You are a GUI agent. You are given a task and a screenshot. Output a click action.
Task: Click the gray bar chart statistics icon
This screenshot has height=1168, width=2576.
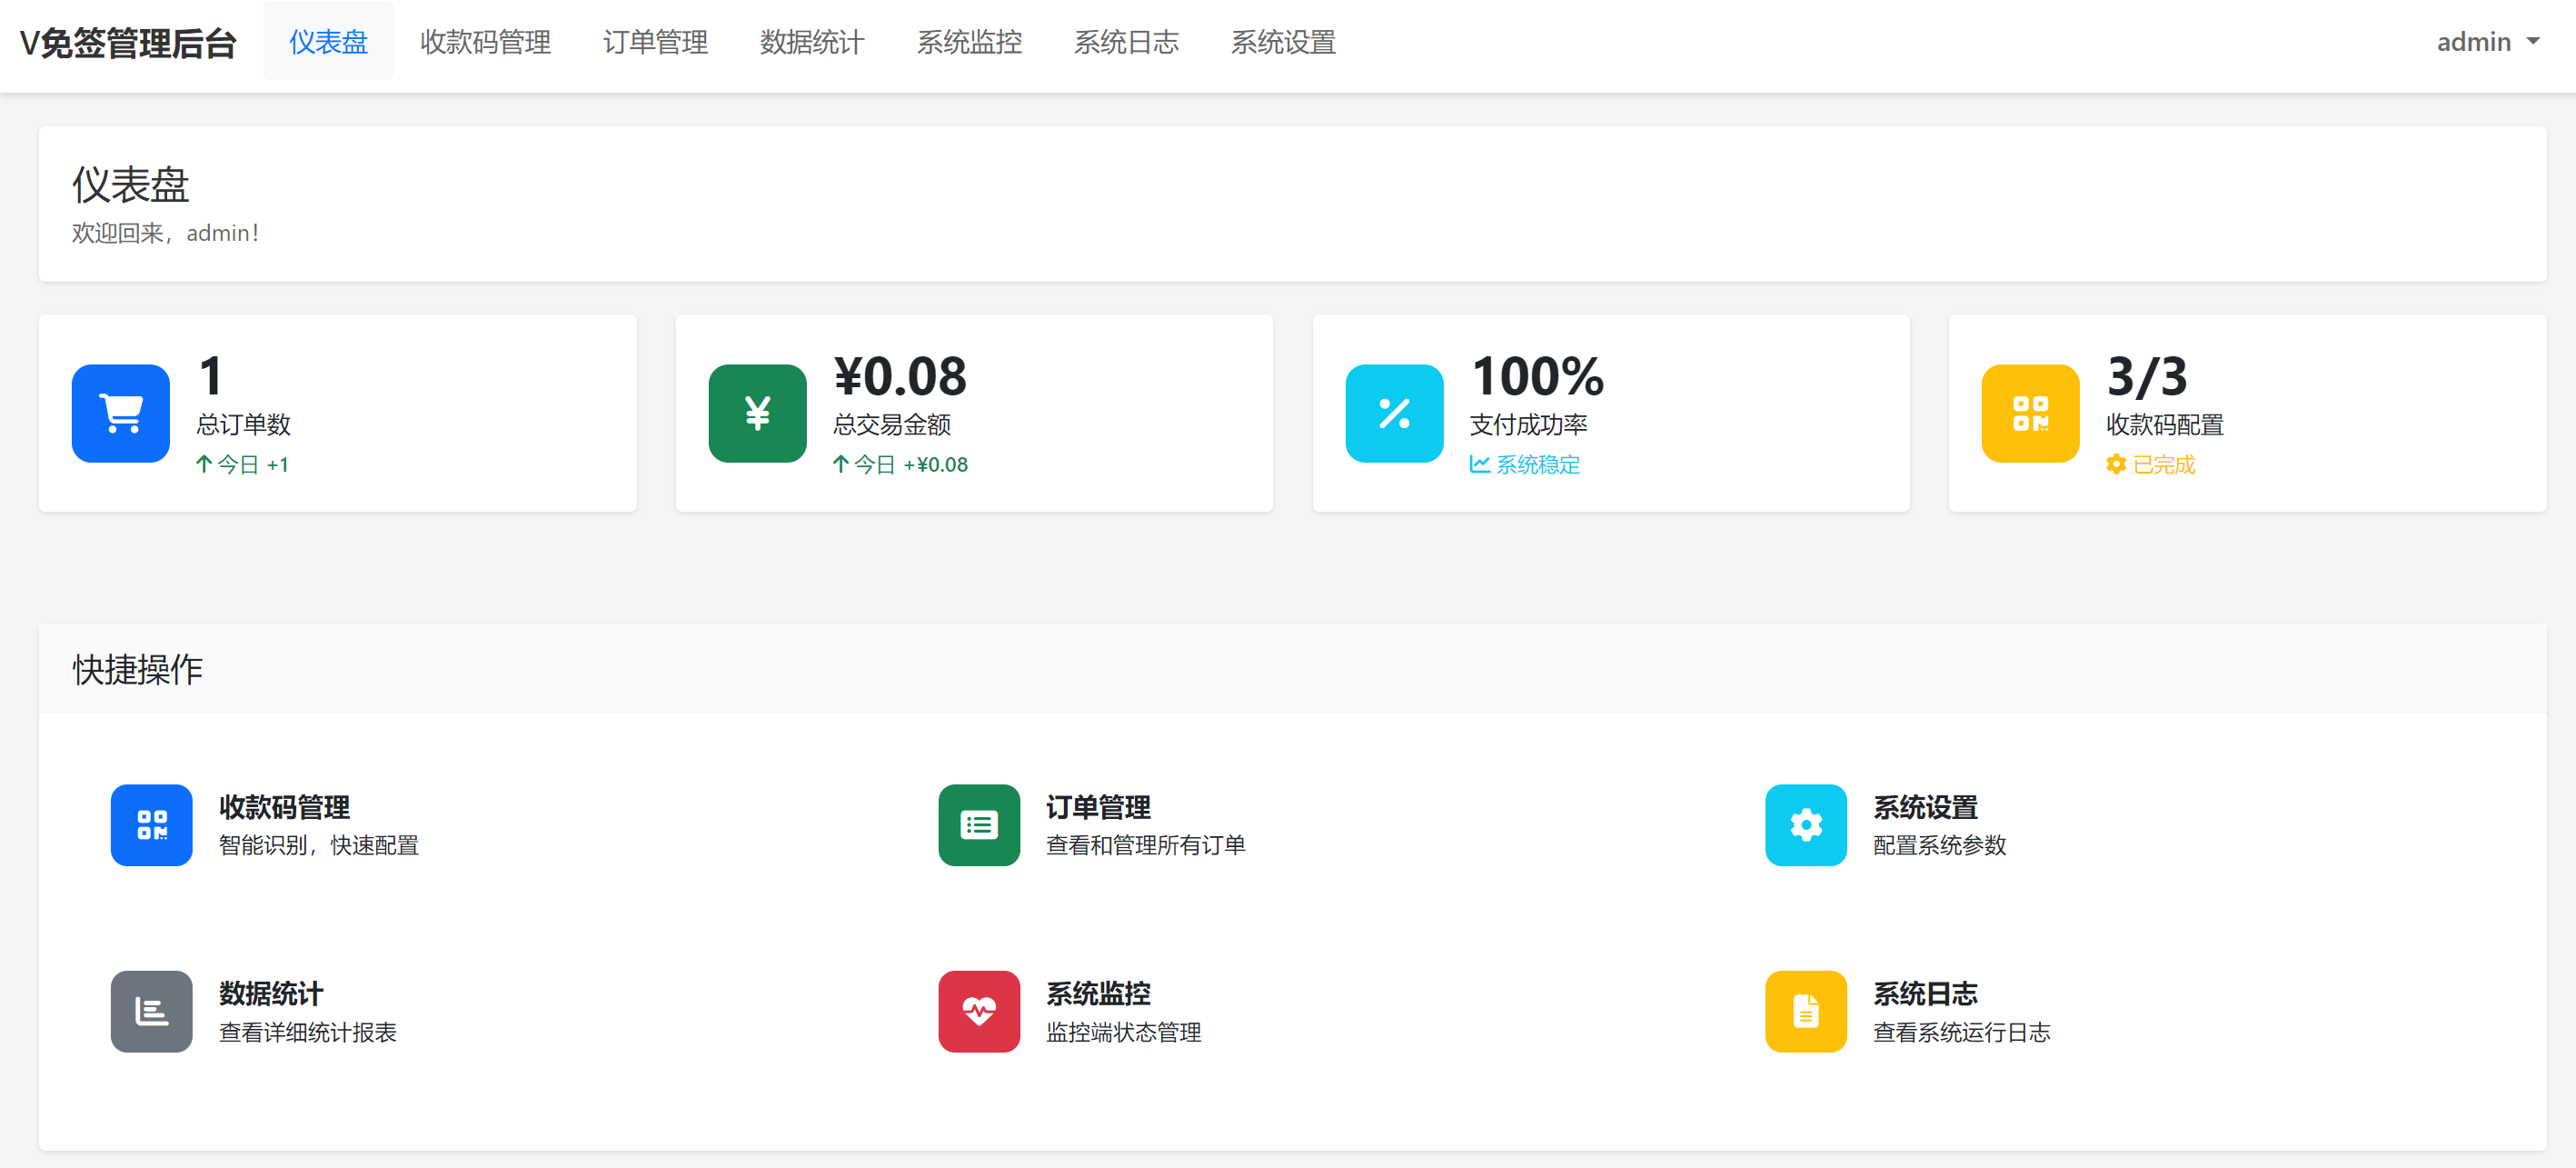tap(152, 1011)
